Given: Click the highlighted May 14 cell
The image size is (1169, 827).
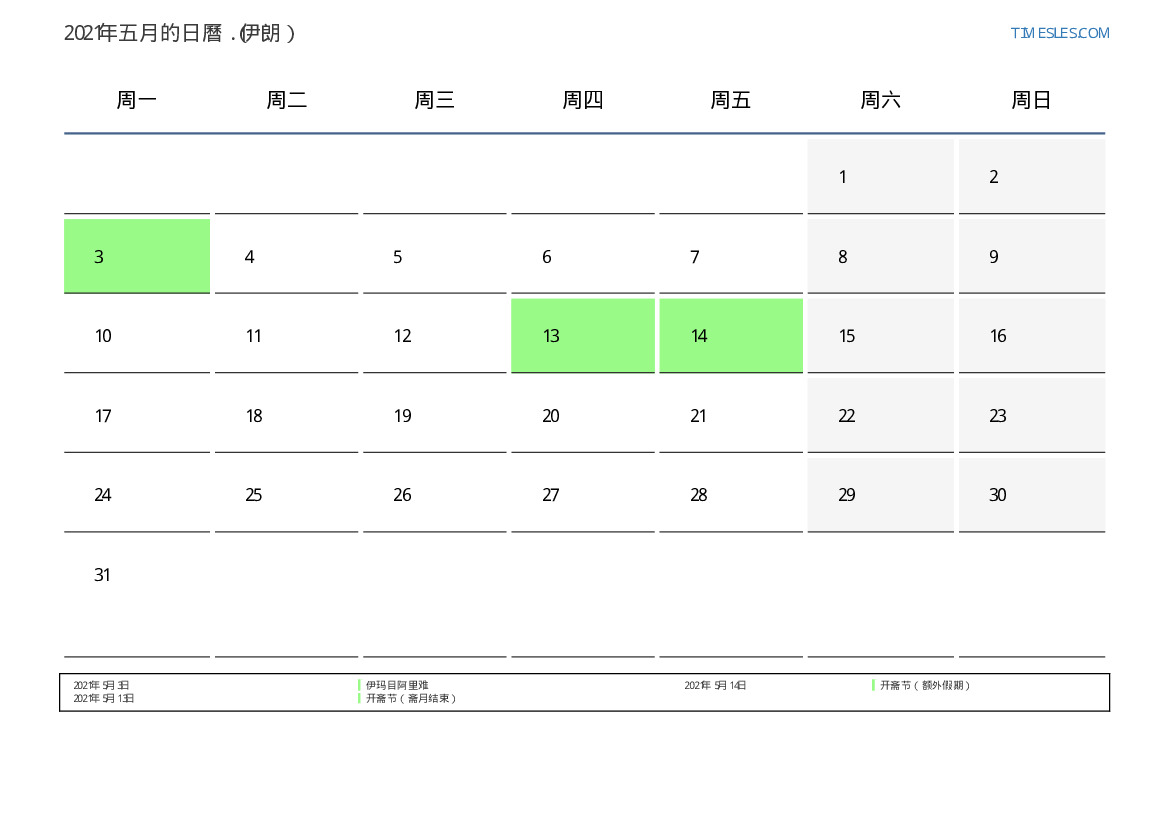Looking at the screenshot, I should (730, 335).
